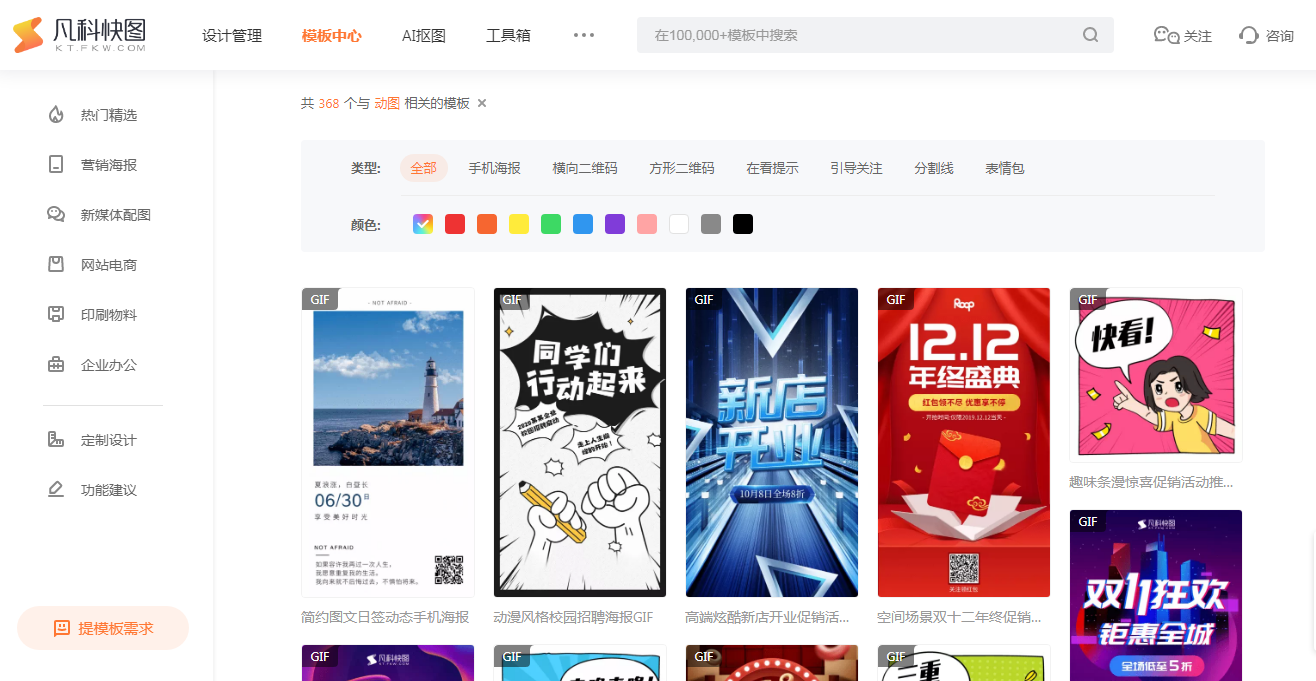Click the phone icon beside 营销海报
Image resolution: width=1316 pixels, height=681 pixels.
56,164
